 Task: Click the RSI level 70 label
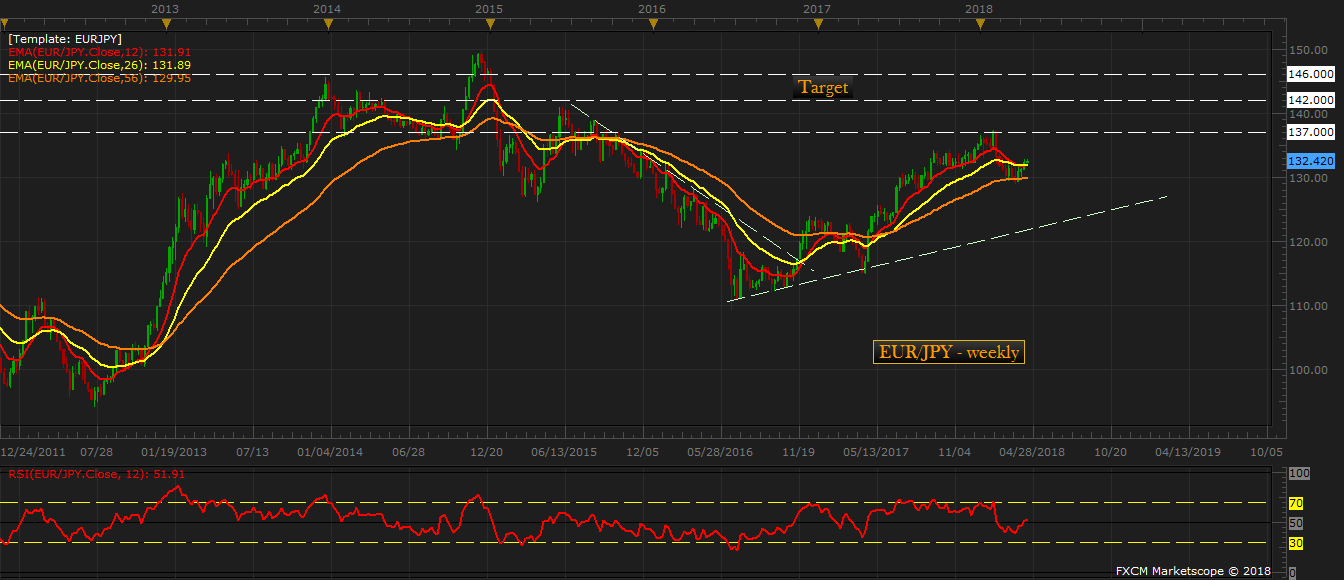1295,503
